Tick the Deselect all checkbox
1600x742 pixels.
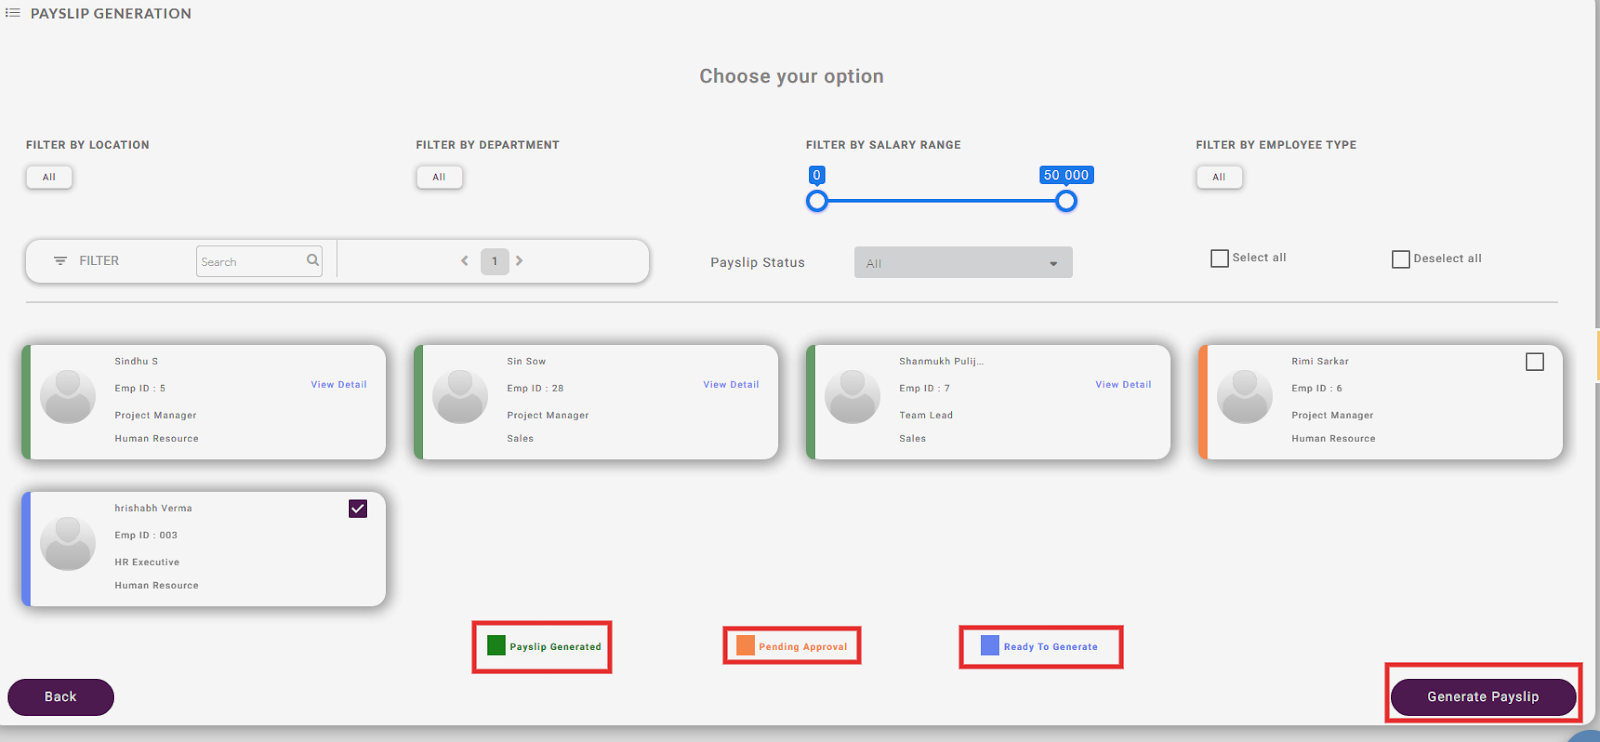(x=1400, y=259)
